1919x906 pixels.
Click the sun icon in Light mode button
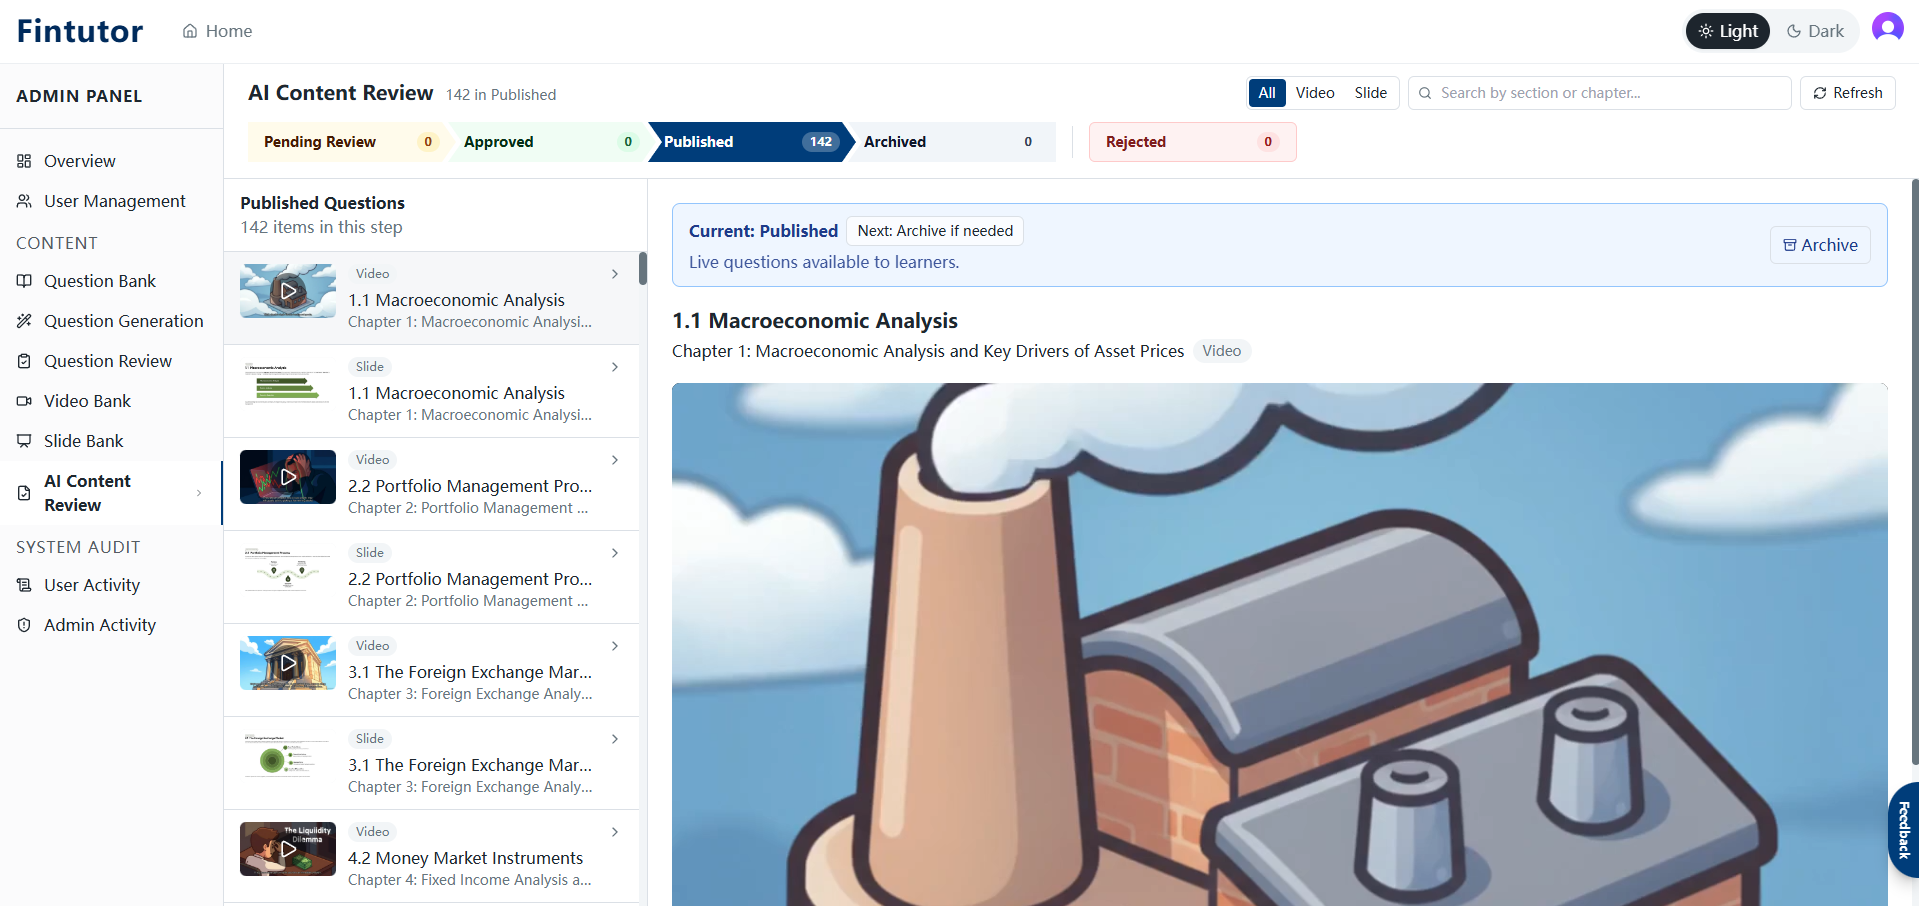click(1706, 31)
